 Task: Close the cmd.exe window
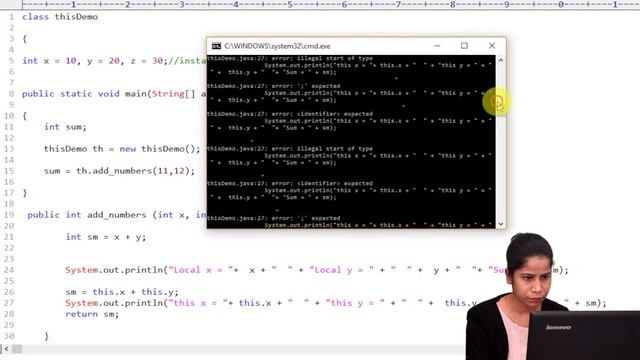point(492,46)
